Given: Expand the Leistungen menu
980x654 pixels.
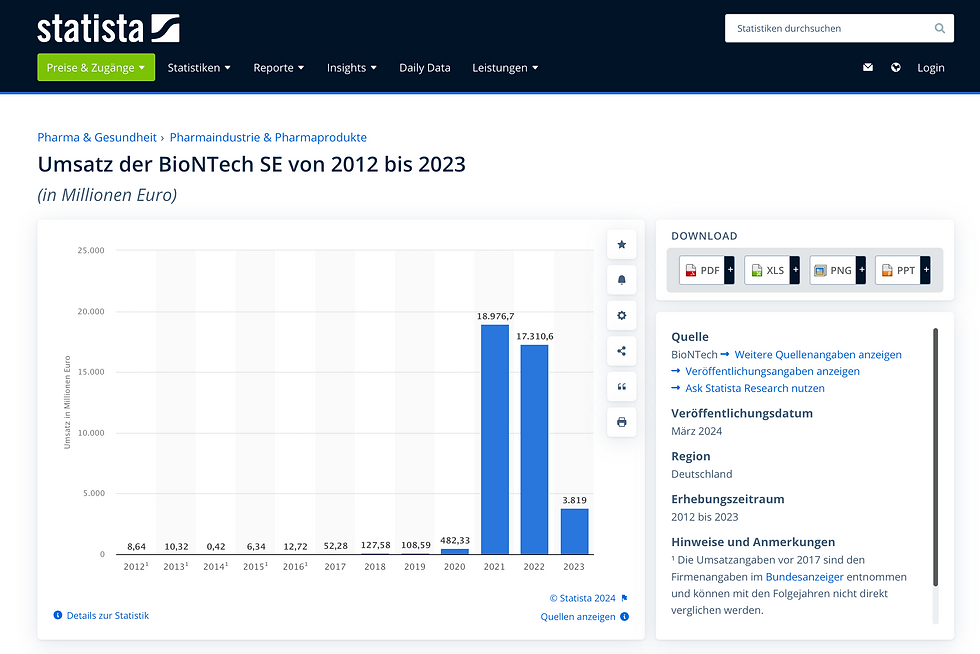Looking at the screenshot, I should tap(505, 68).
